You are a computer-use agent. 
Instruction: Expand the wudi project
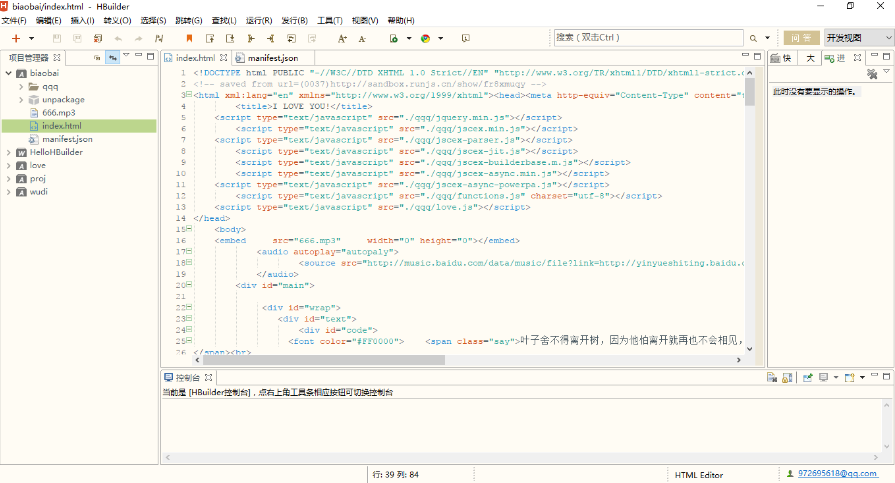pyautogui.click(x=9, y=191)
